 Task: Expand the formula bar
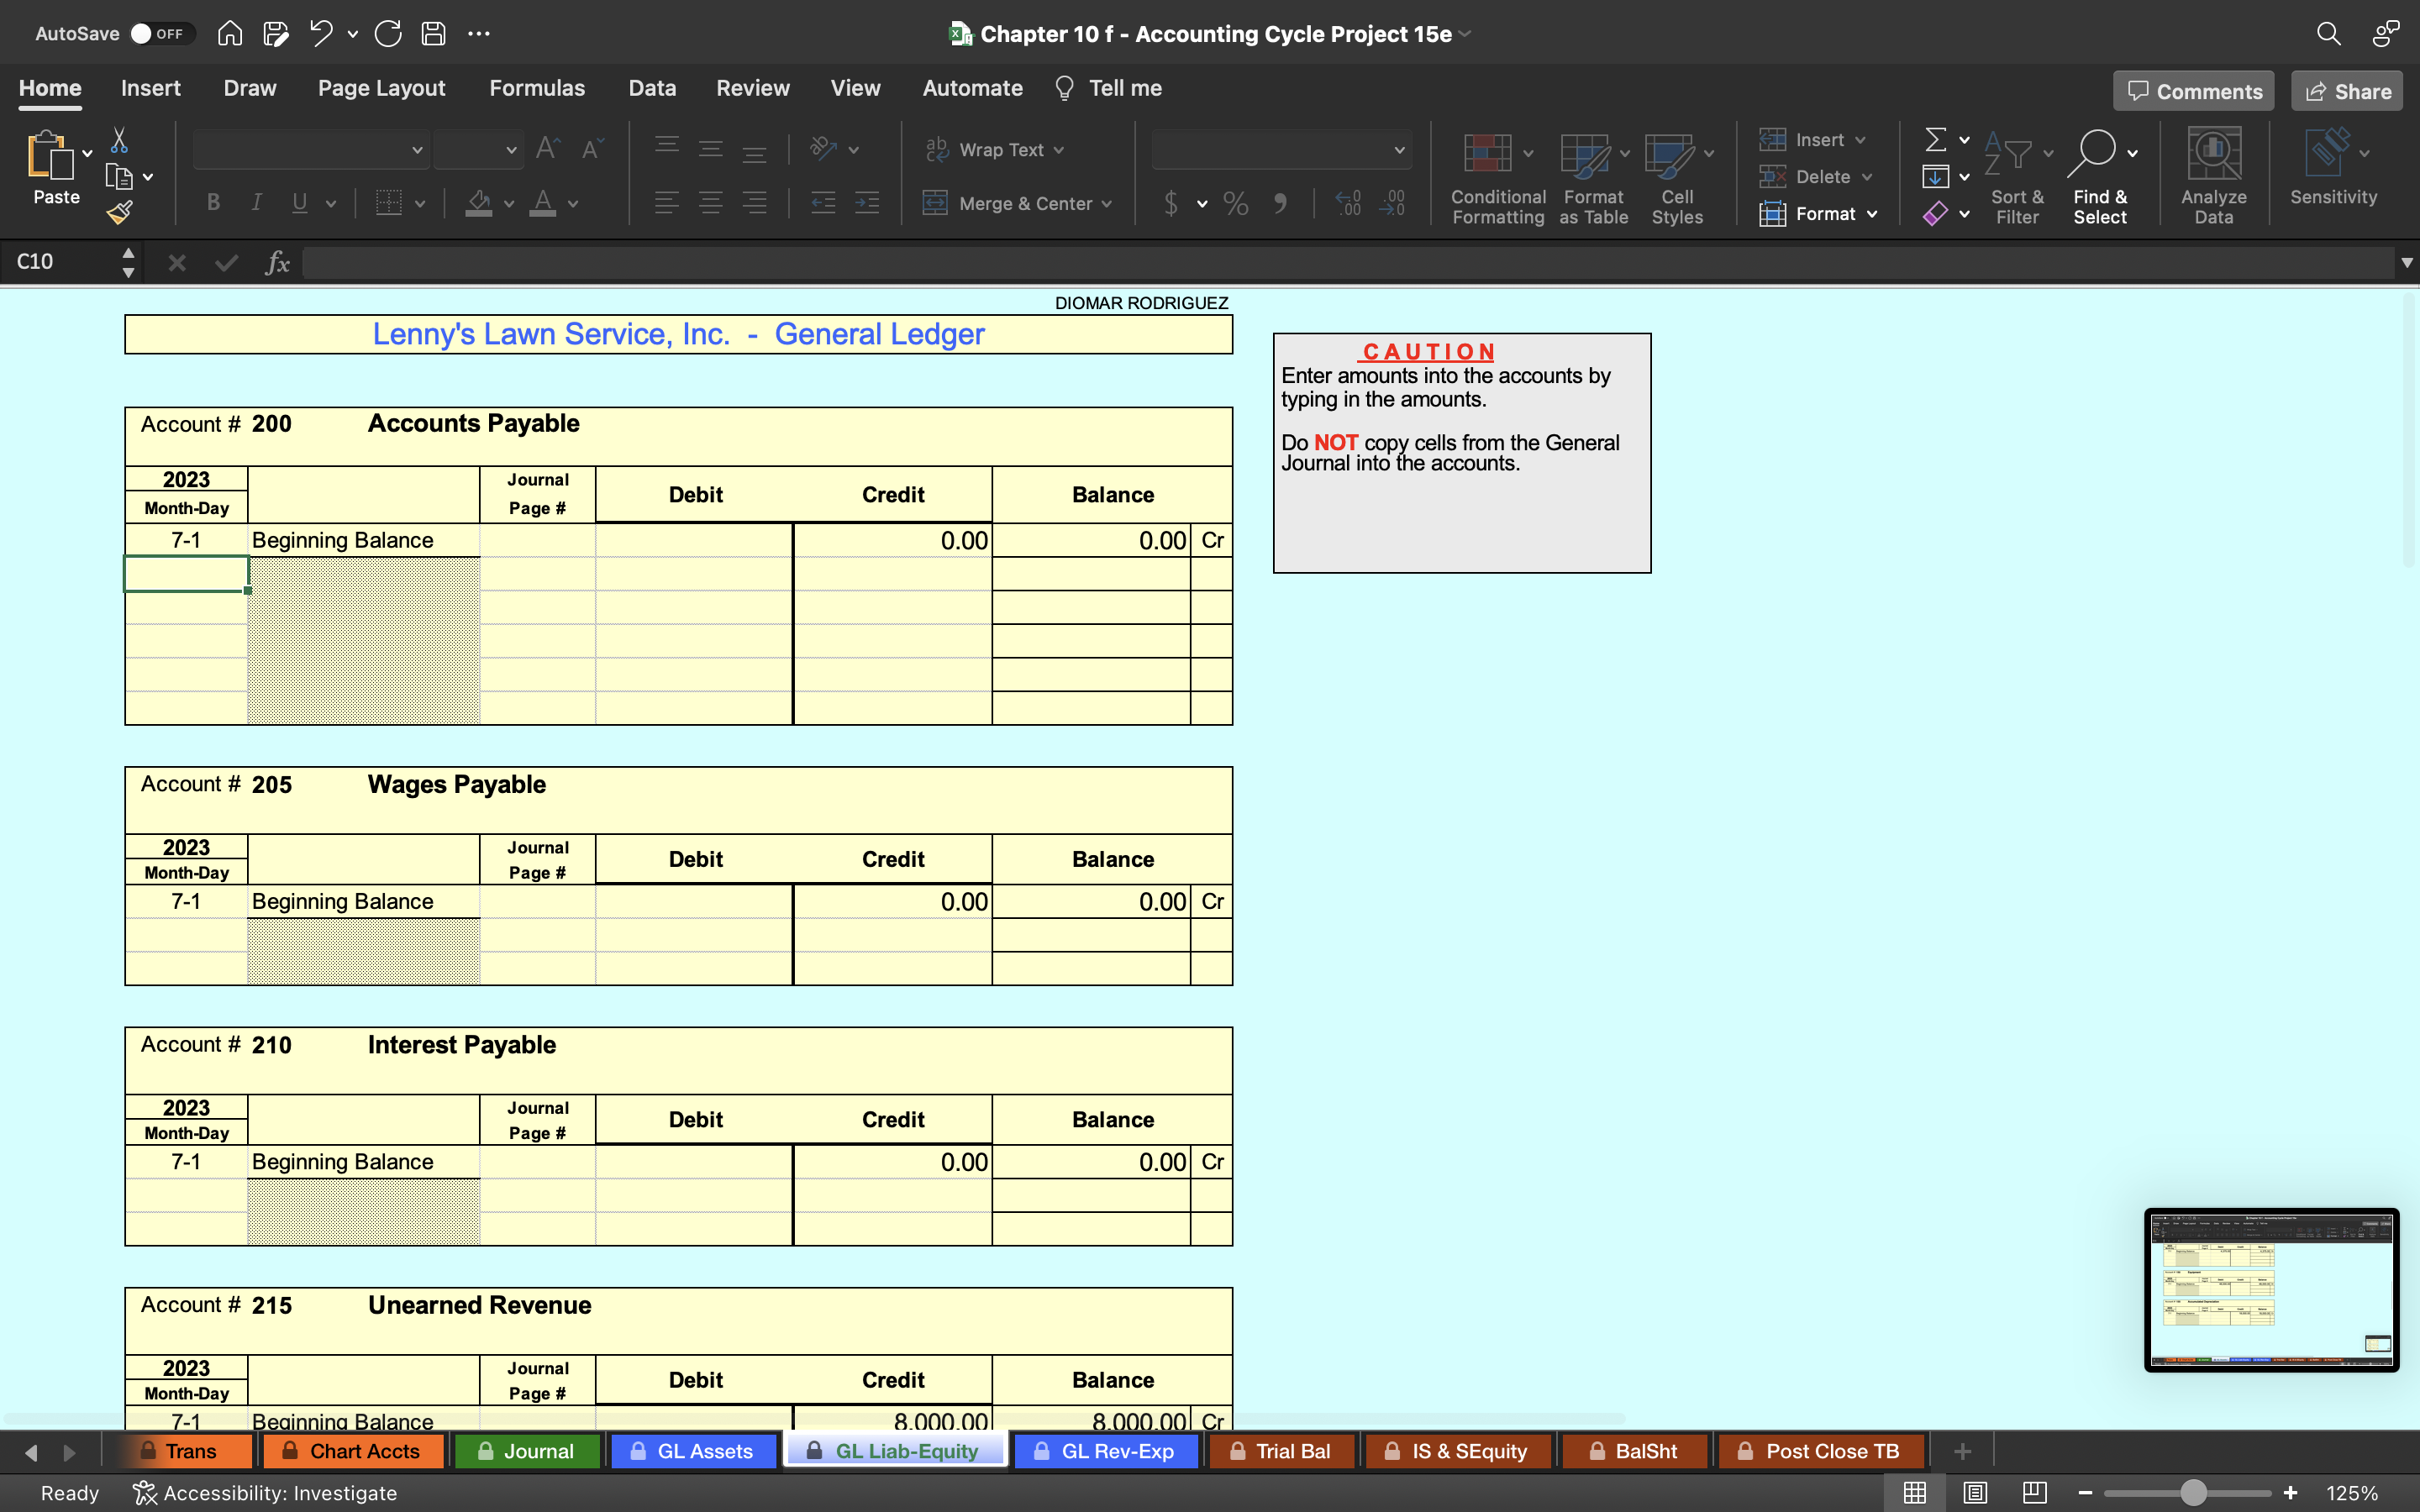2406,263
